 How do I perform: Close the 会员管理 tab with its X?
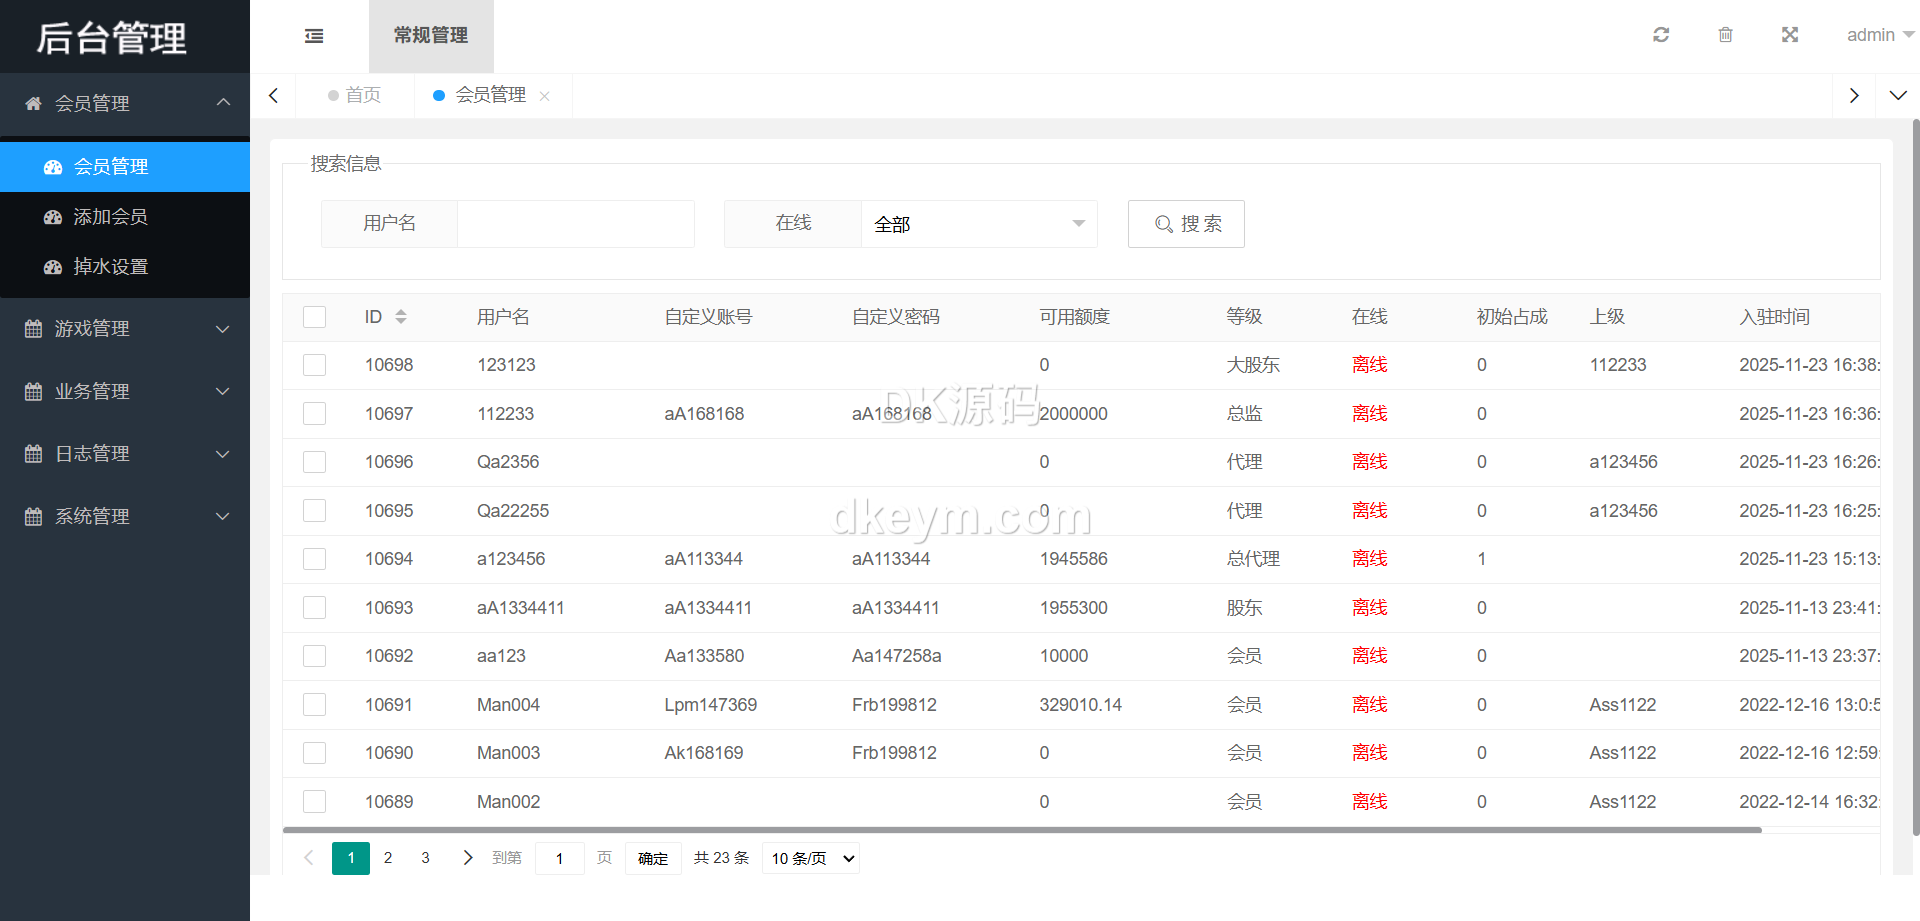(545, 96)
